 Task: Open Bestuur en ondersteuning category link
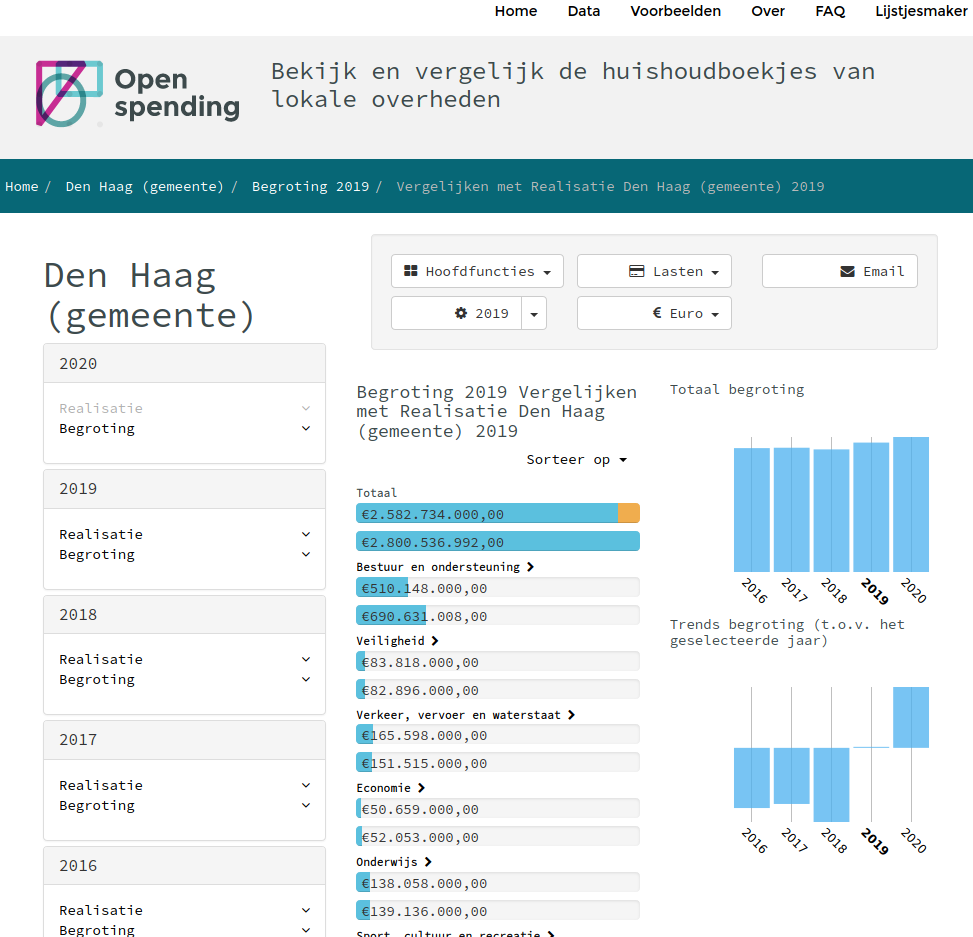438,567
